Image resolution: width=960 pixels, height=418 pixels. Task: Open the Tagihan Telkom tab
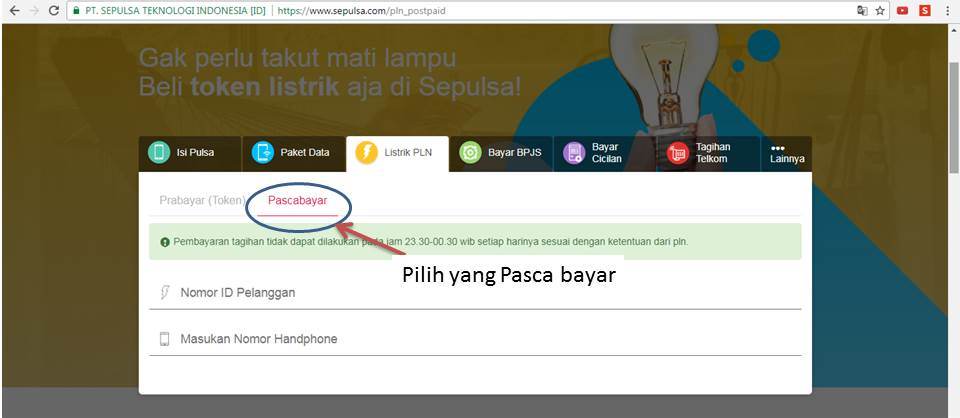[x=709, y=153]
